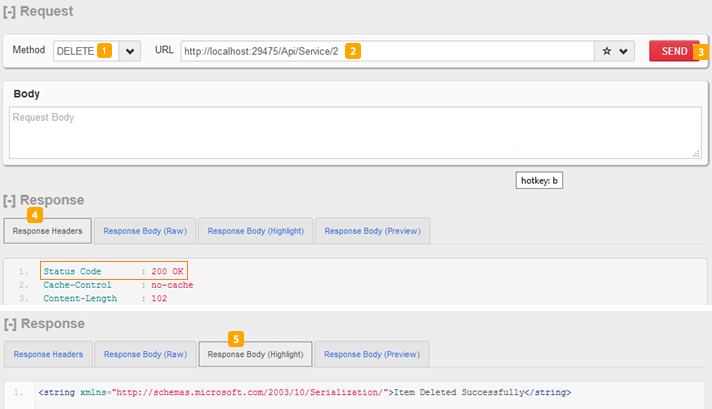Open Response Body (Highlight) tab in upper Response
Screen dimensions: 712x409
[256, 231]
